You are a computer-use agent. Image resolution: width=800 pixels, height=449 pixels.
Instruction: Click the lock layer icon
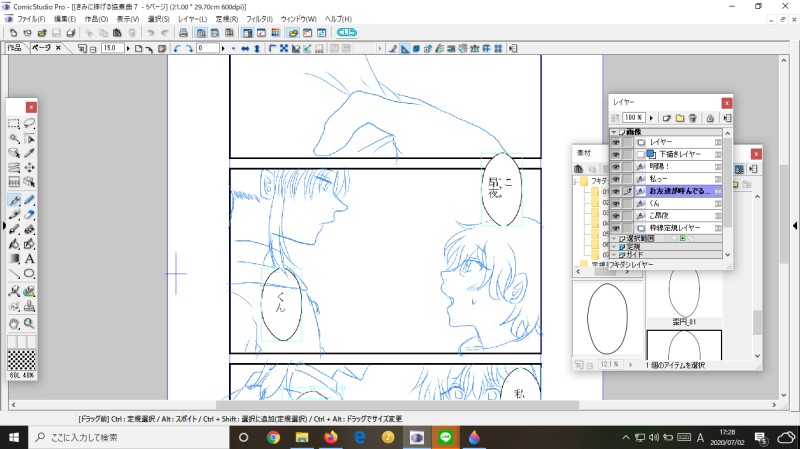point(710,118)
